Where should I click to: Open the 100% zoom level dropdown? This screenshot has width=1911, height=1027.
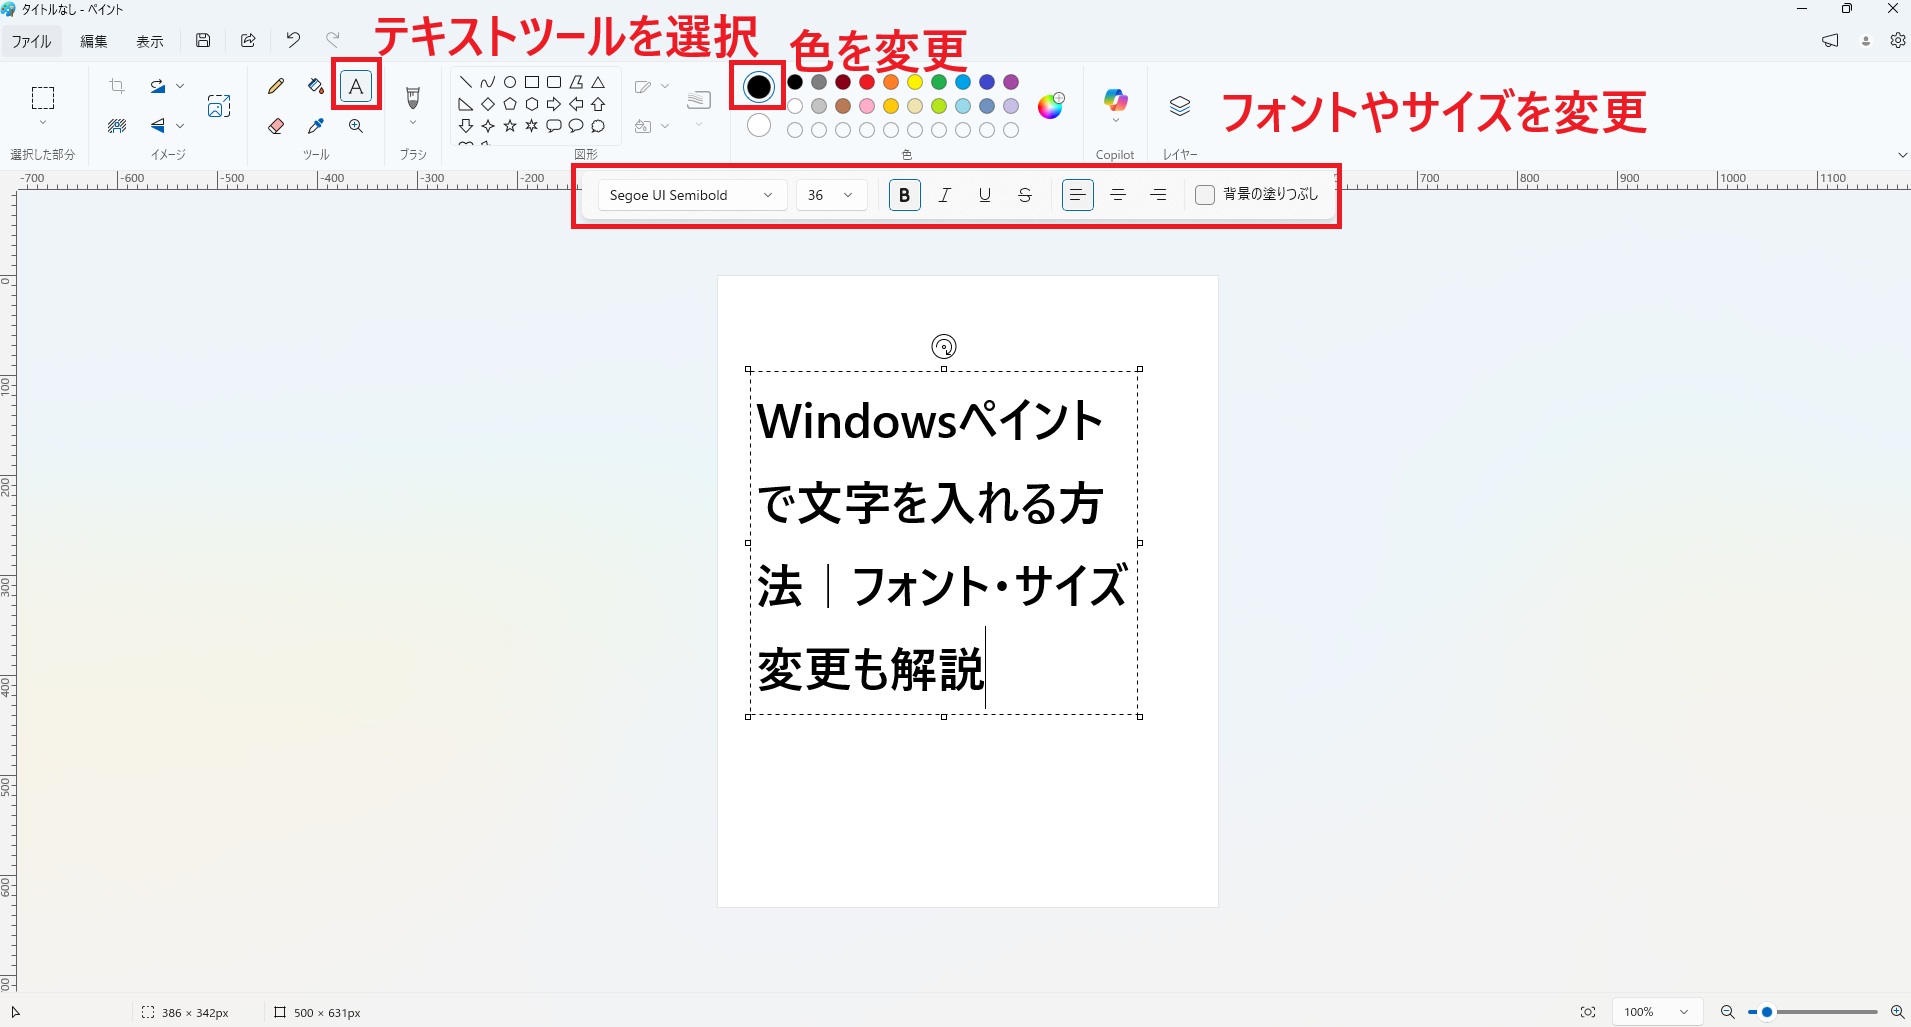tap(1656, 1012)
